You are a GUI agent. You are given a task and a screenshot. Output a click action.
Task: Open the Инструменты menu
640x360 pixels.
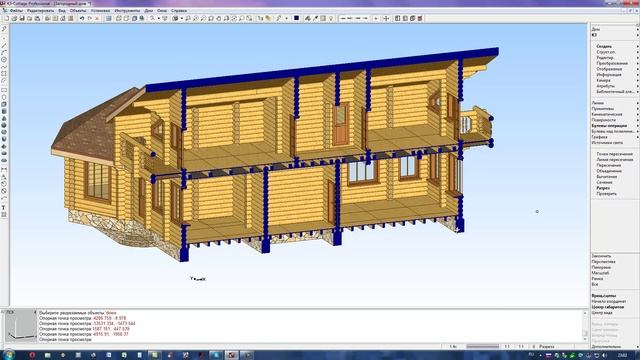127,11
